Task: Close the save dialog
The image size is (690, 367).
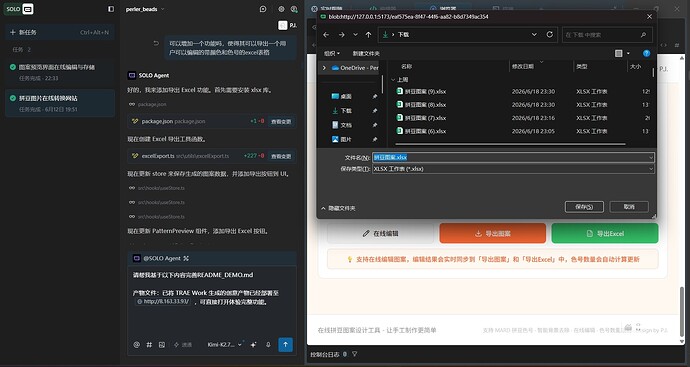Action: point(649,17)
